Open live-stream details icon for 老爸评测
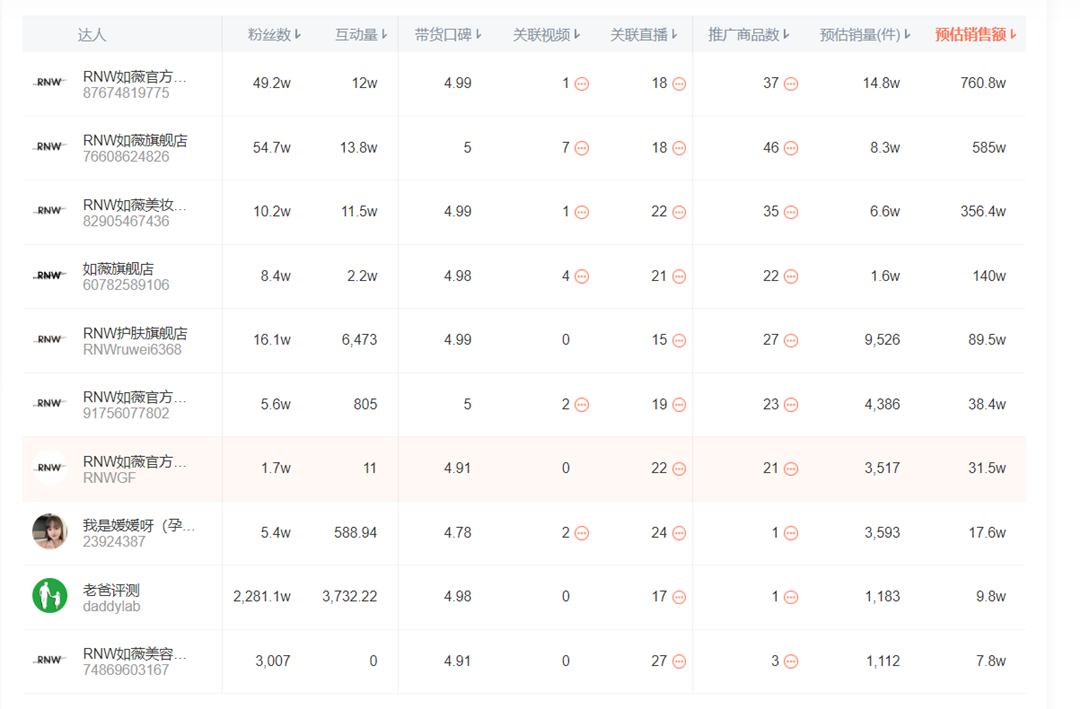1080x709 pixels. coord(679,597)
